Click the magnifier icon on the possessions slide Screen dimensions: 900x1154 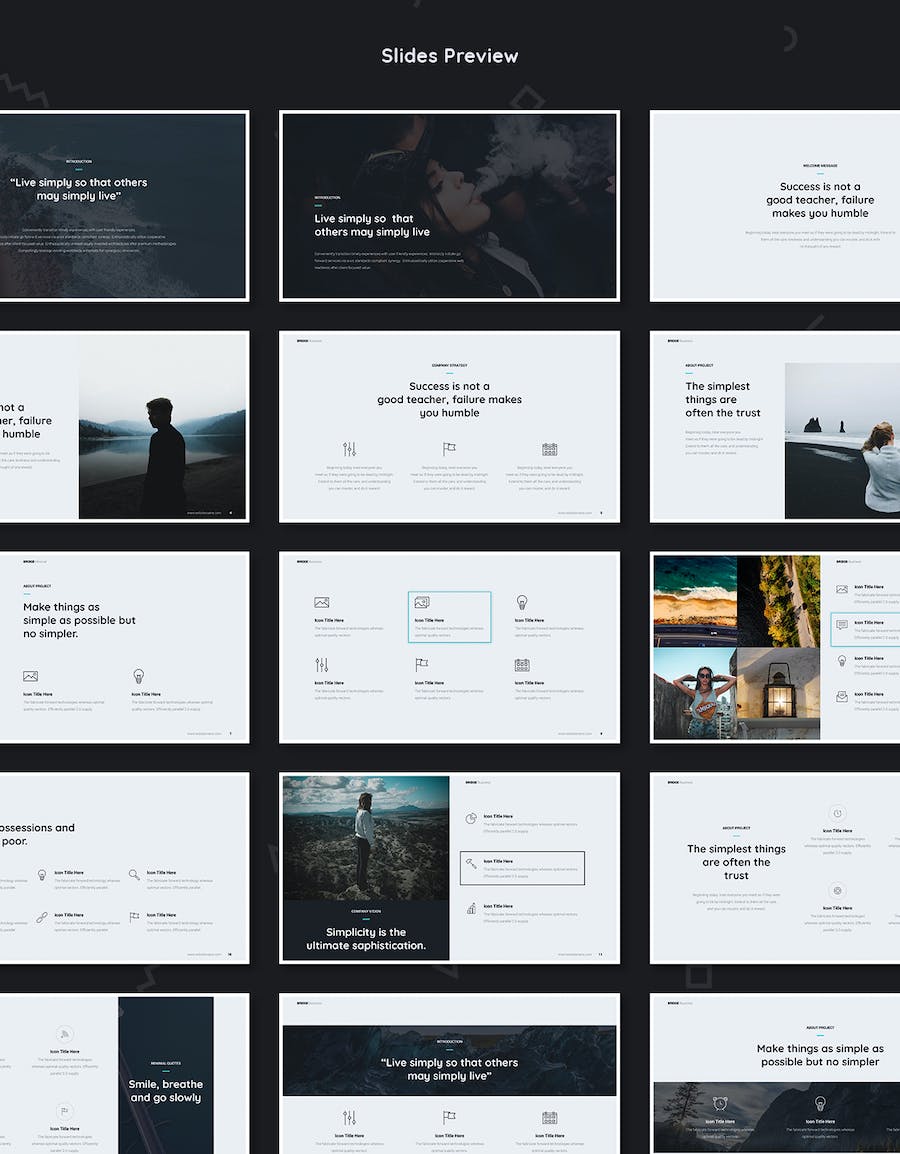[x=134, y=874]
